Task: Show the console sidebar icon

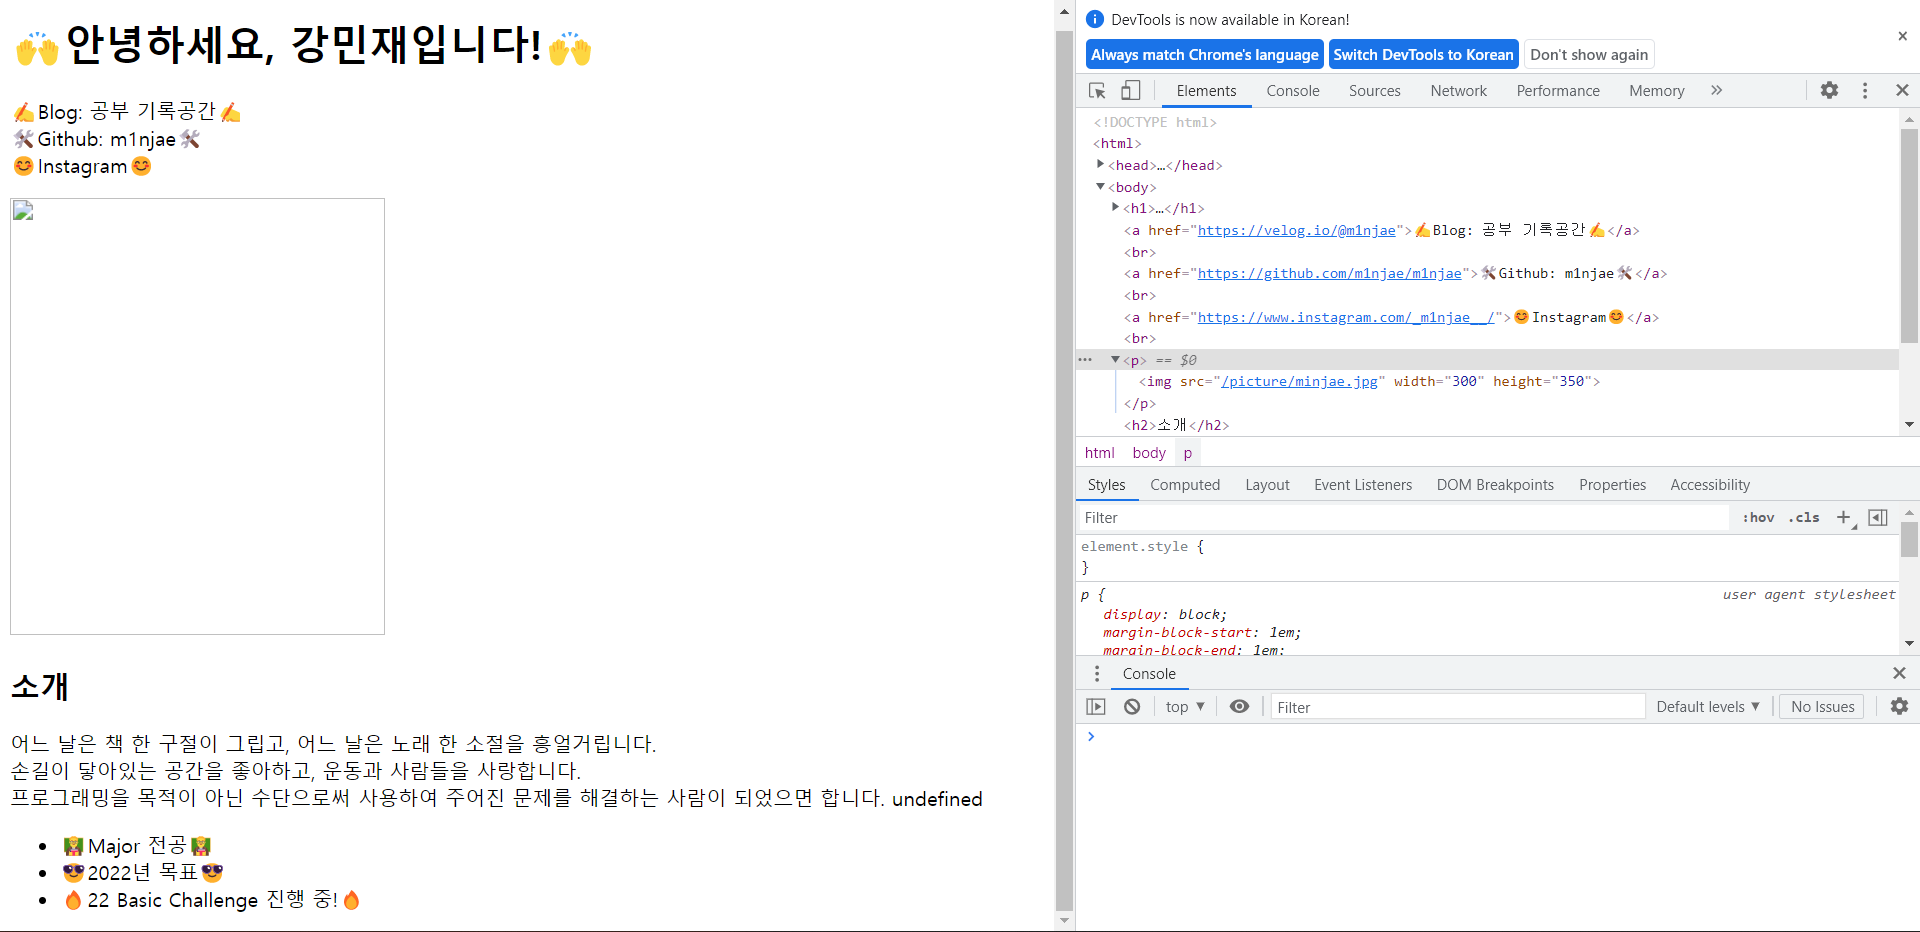Action: coord(1096,707)
